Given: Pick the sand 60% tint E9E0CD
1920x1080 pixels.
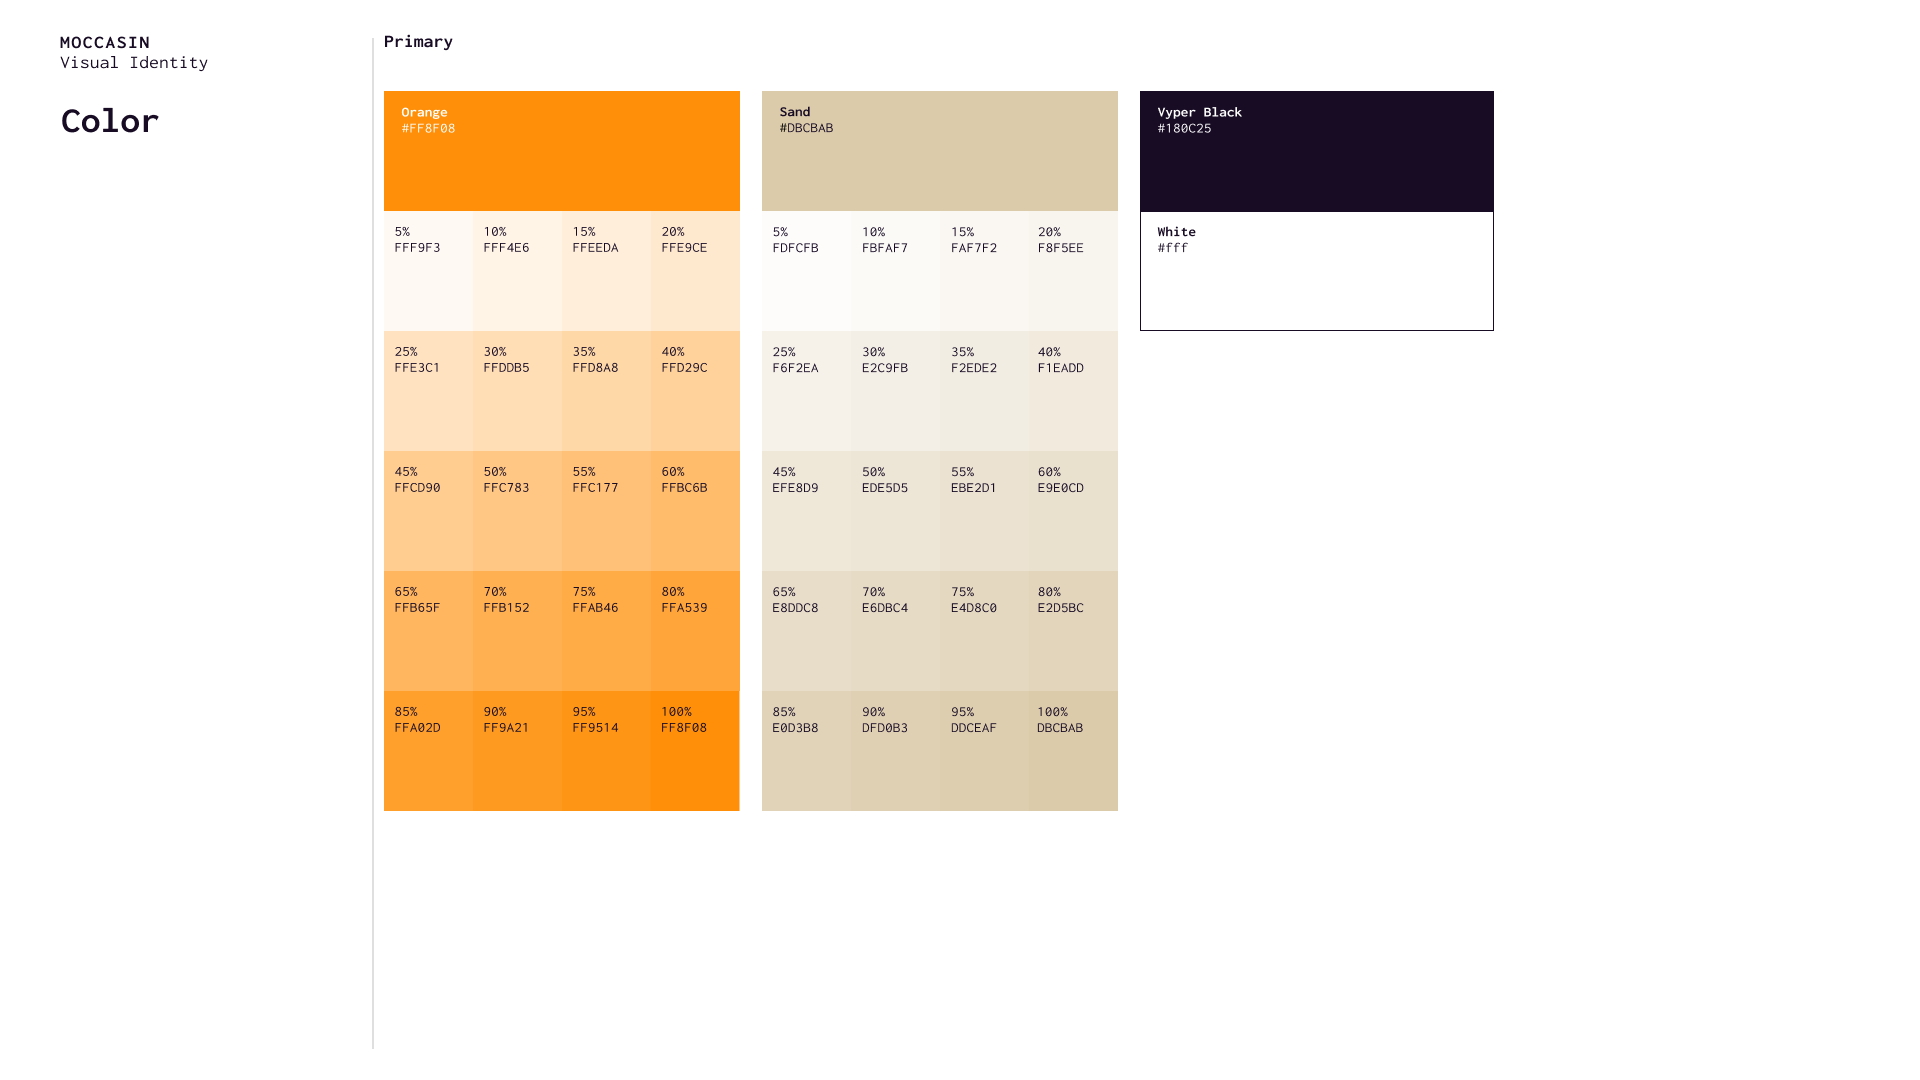Looking at the screenshot, I should pyautogui.click(x=1073, y=511).
